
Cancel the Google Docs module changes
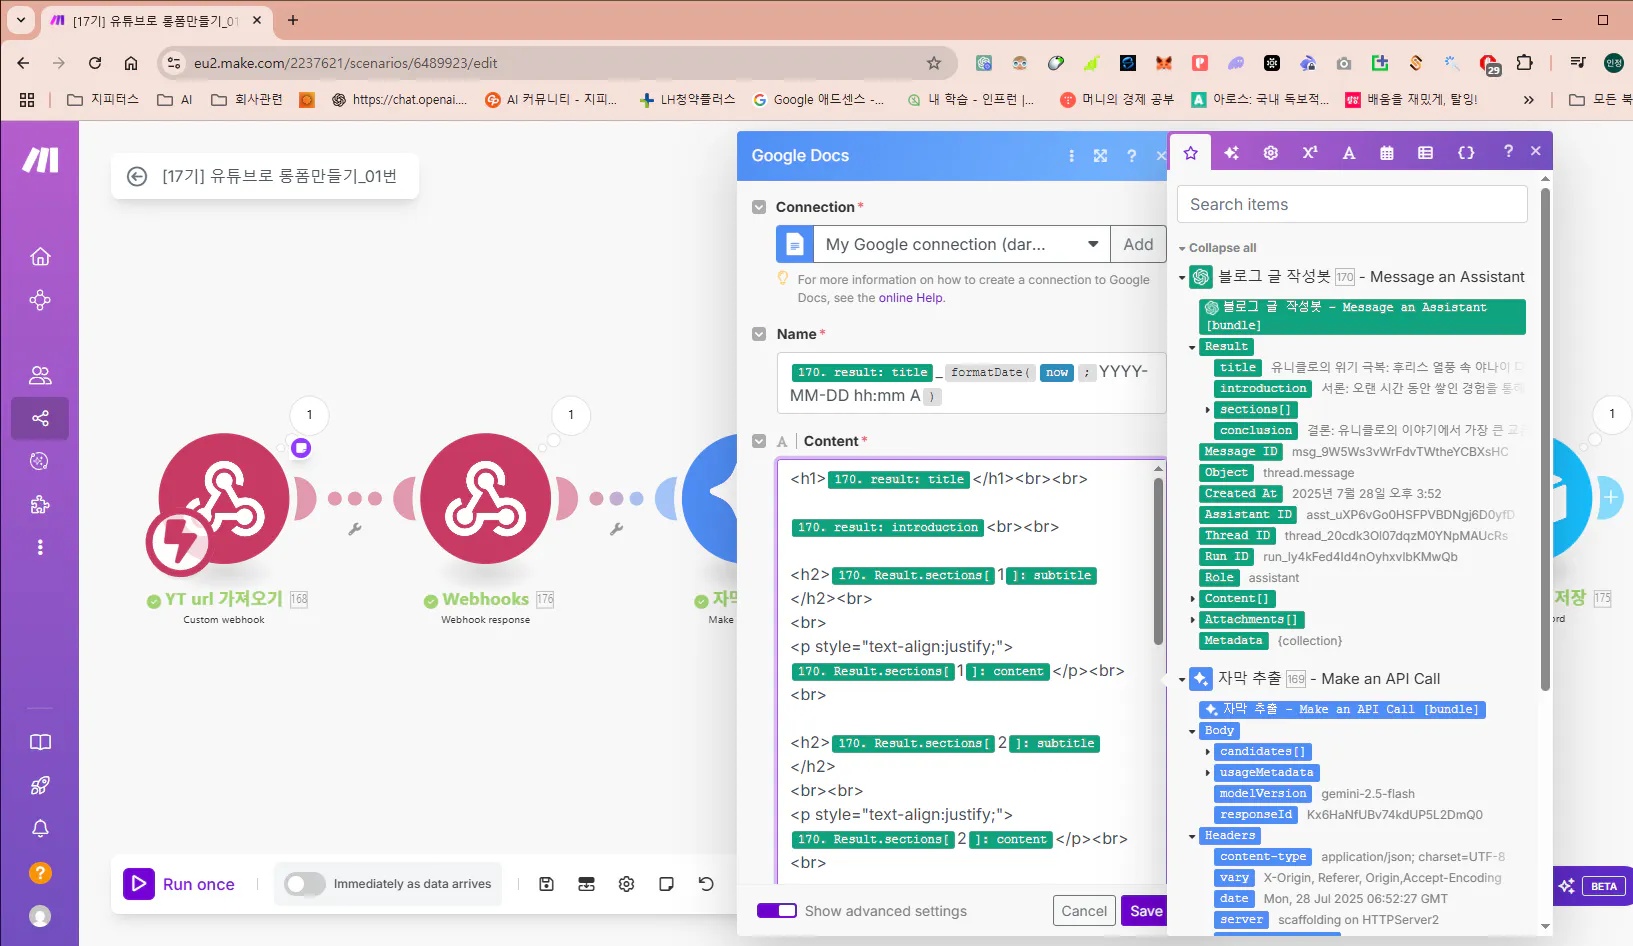tap(1084, 911)
